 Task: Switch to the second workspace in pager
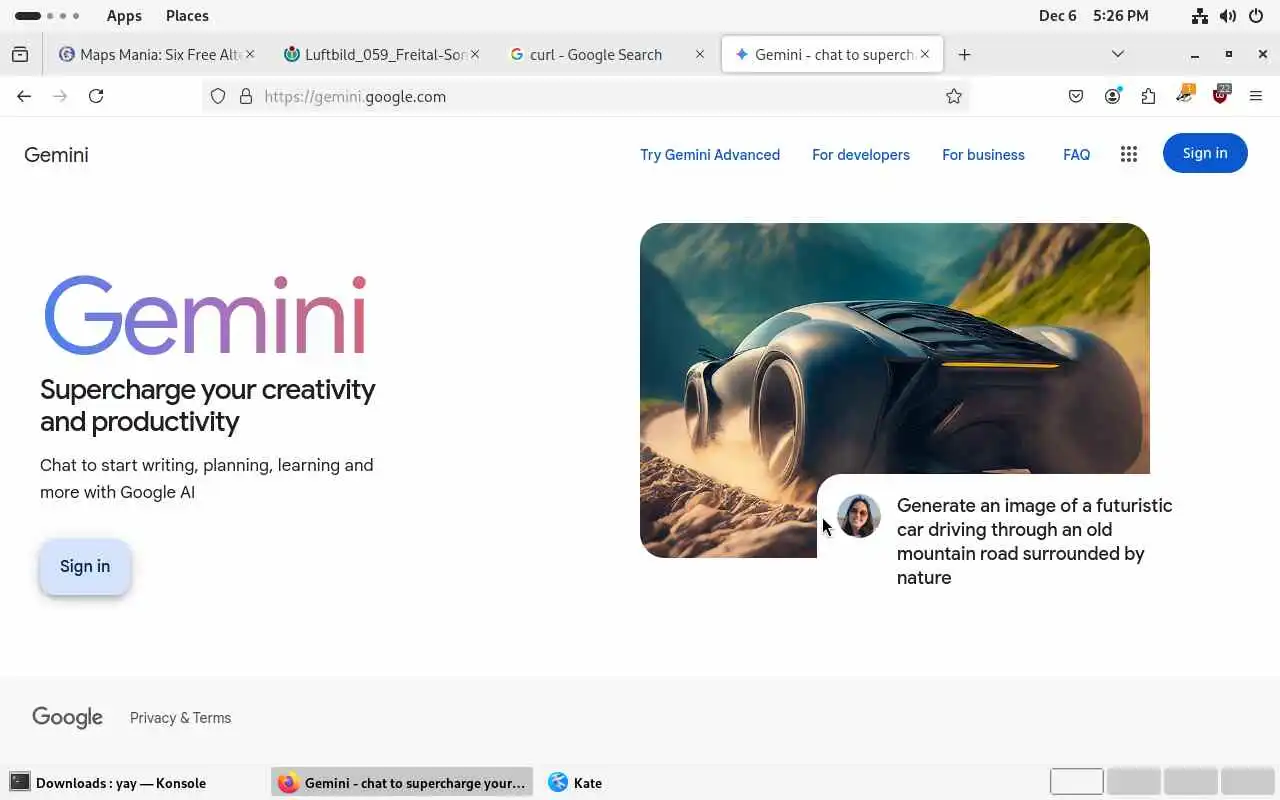pos(1134,782)
